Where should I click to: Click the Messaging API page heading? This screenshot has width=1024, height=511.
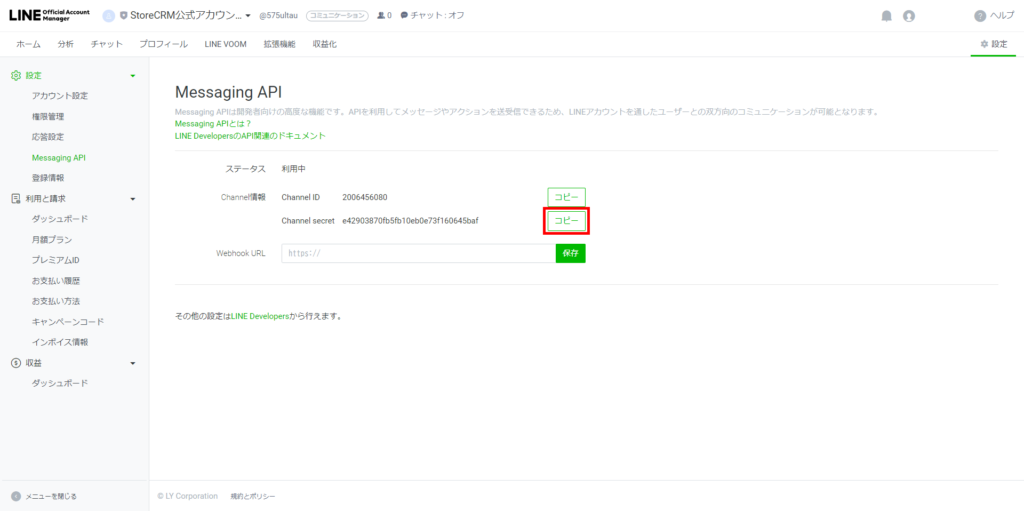229,91
